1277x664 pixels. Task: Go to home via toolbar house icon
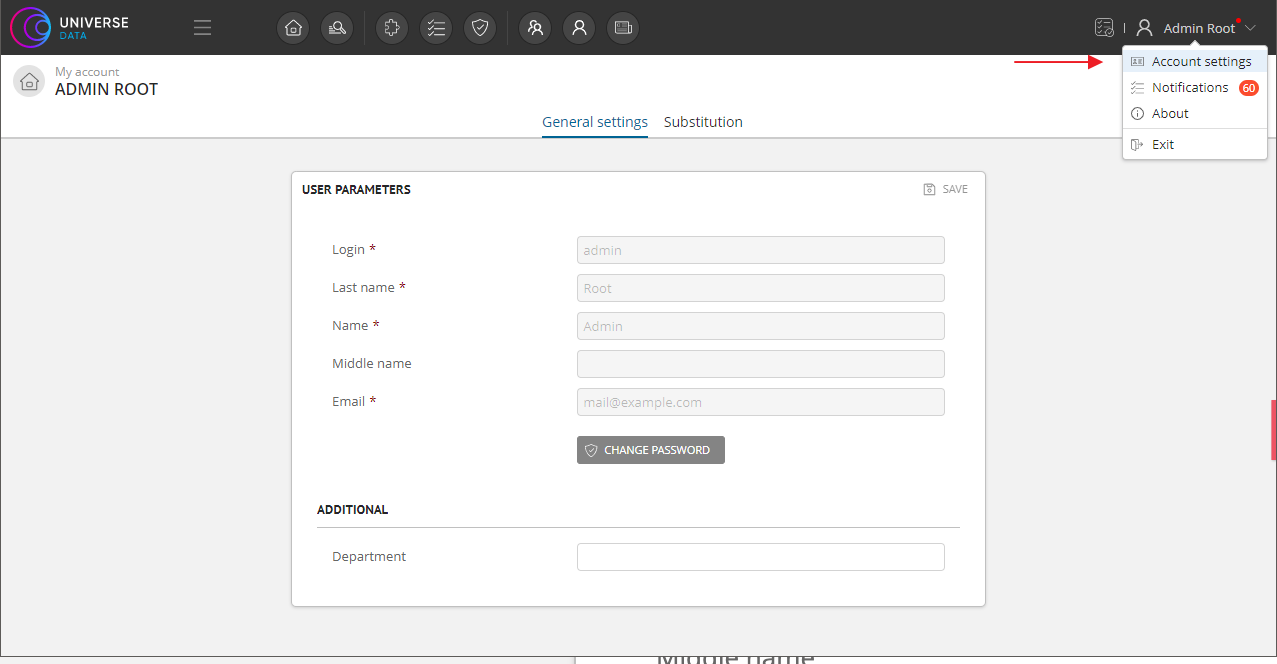click(293, 28)
